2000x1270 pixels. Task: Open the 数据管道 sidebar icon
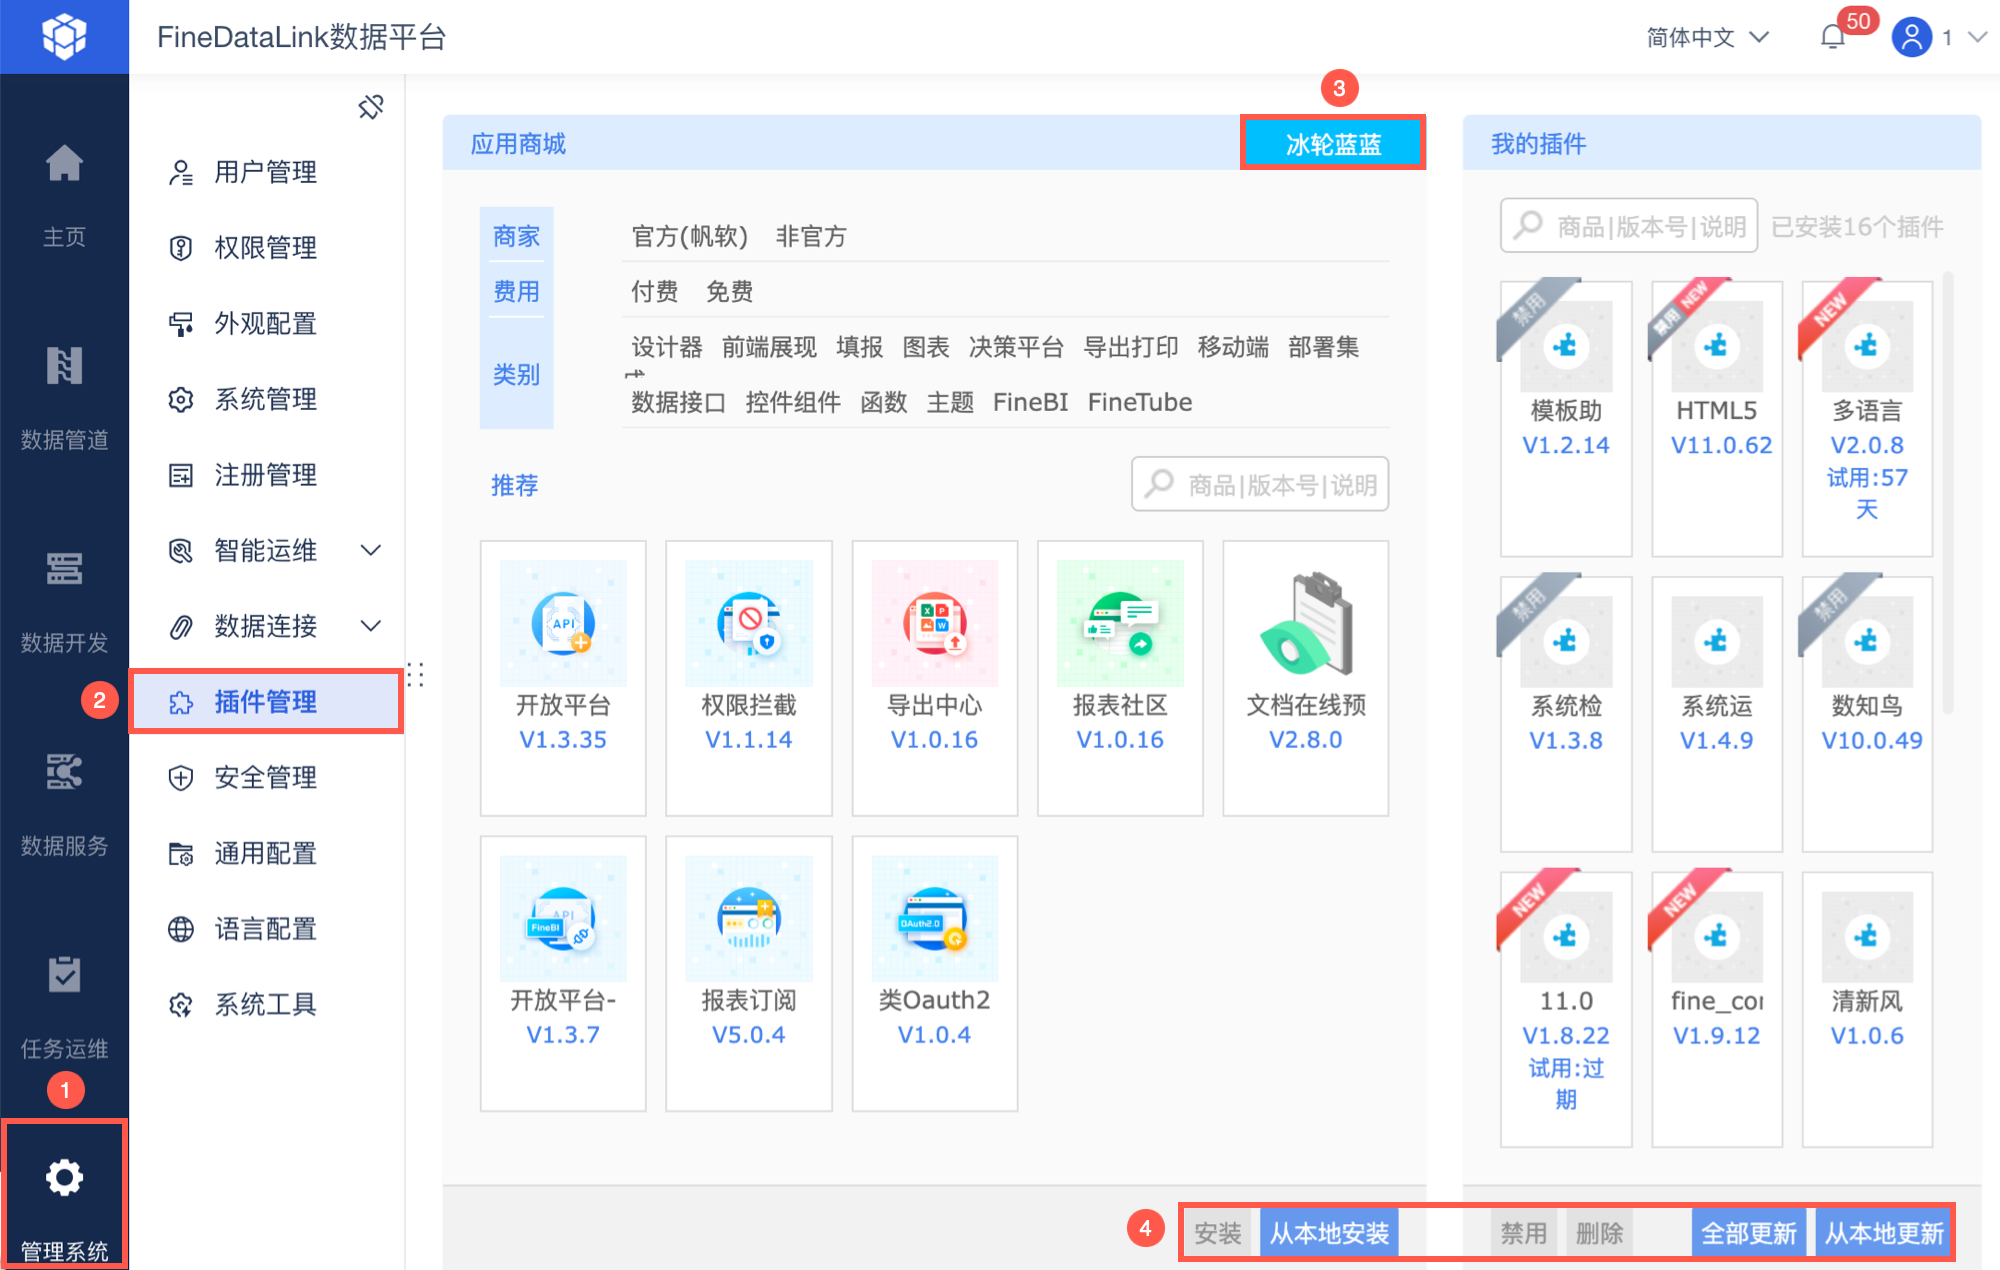(x=64, y=366)
